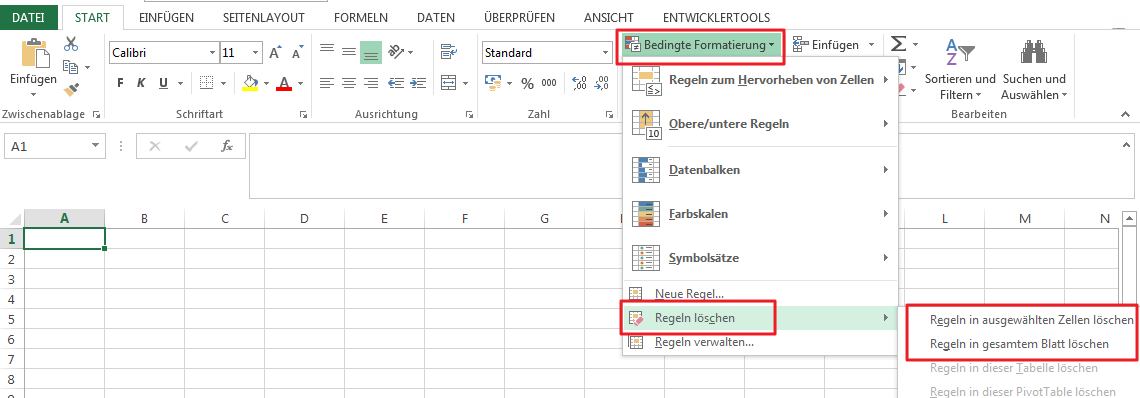This screenshot has height=398, width=1140.
Task: Switch to the FORMELN tab
Action: click(x=361, y=17)
